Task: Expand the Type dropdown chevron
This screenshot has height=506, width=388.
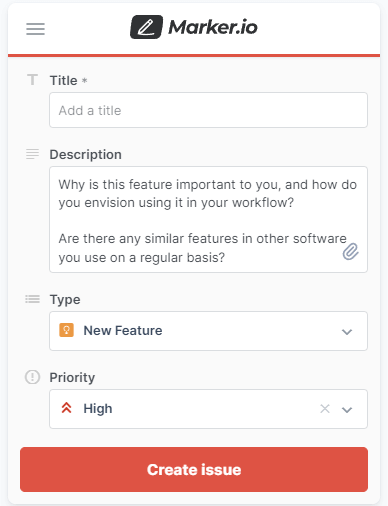Action: tap(347, 332)
